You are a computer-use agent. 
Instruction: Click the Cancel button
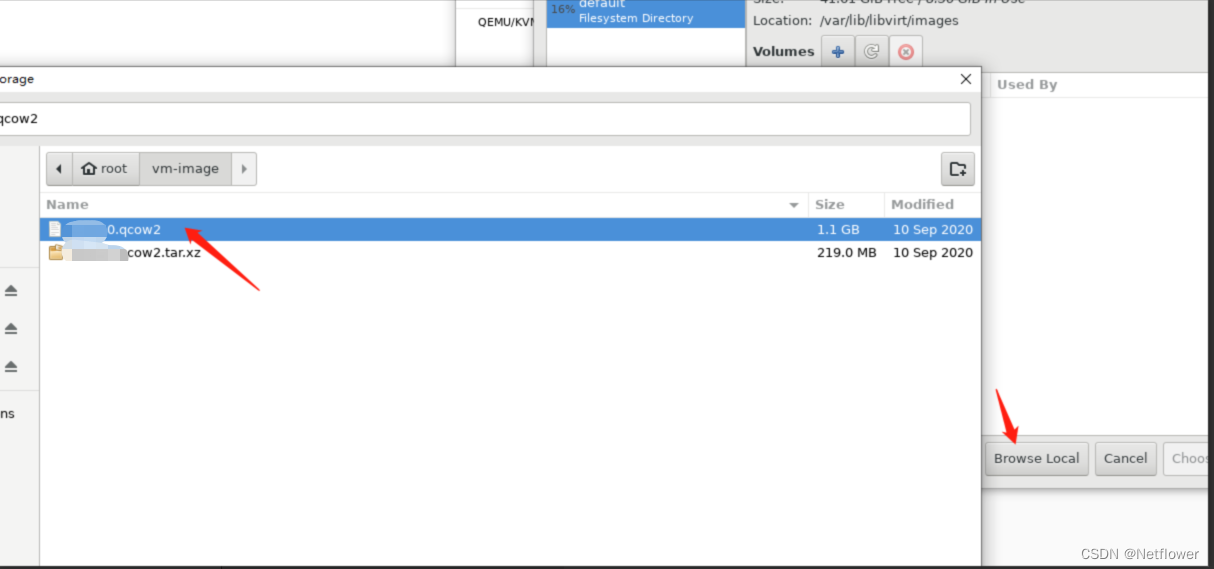pyautogui.click(x=1125, y=459)
